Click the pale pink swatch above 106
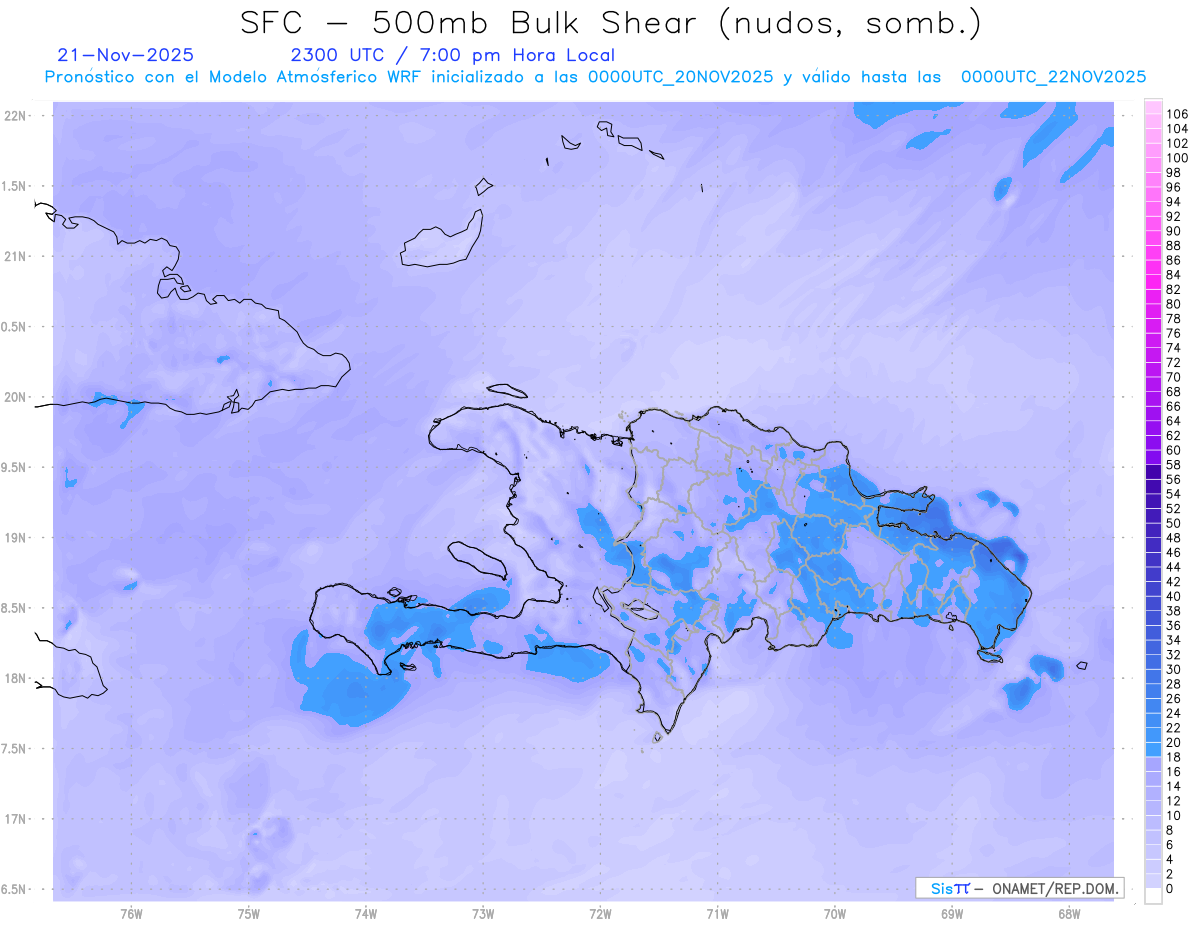Image resolution: width=1200 pixels, height=927 pixels. pyautogui.click(x=1153, y=107)
